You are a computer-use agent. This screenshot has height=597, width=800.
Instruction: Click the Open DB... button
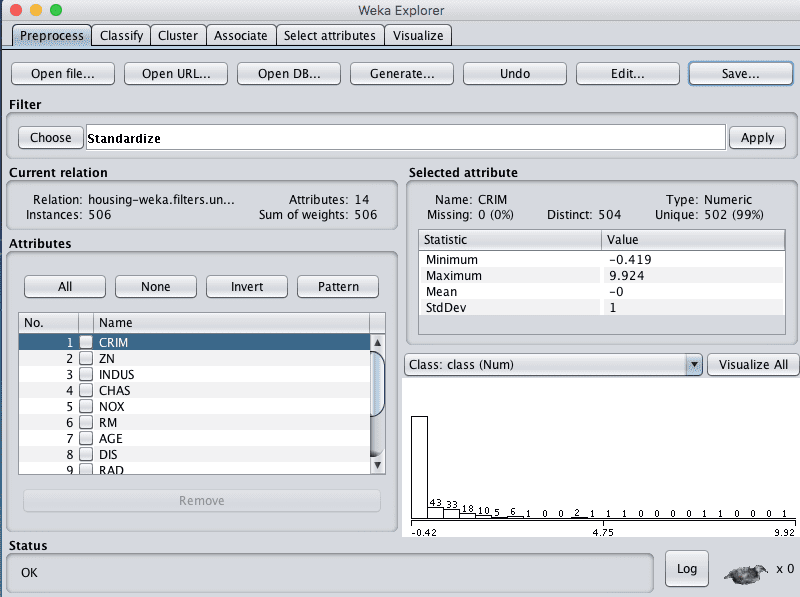tap(289, 73)
